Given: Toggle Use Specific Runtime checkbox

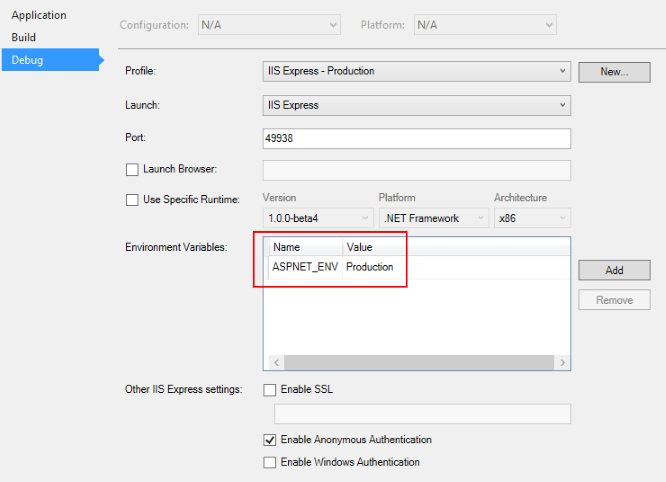Looking at the screenshot, I should point(132,199).
